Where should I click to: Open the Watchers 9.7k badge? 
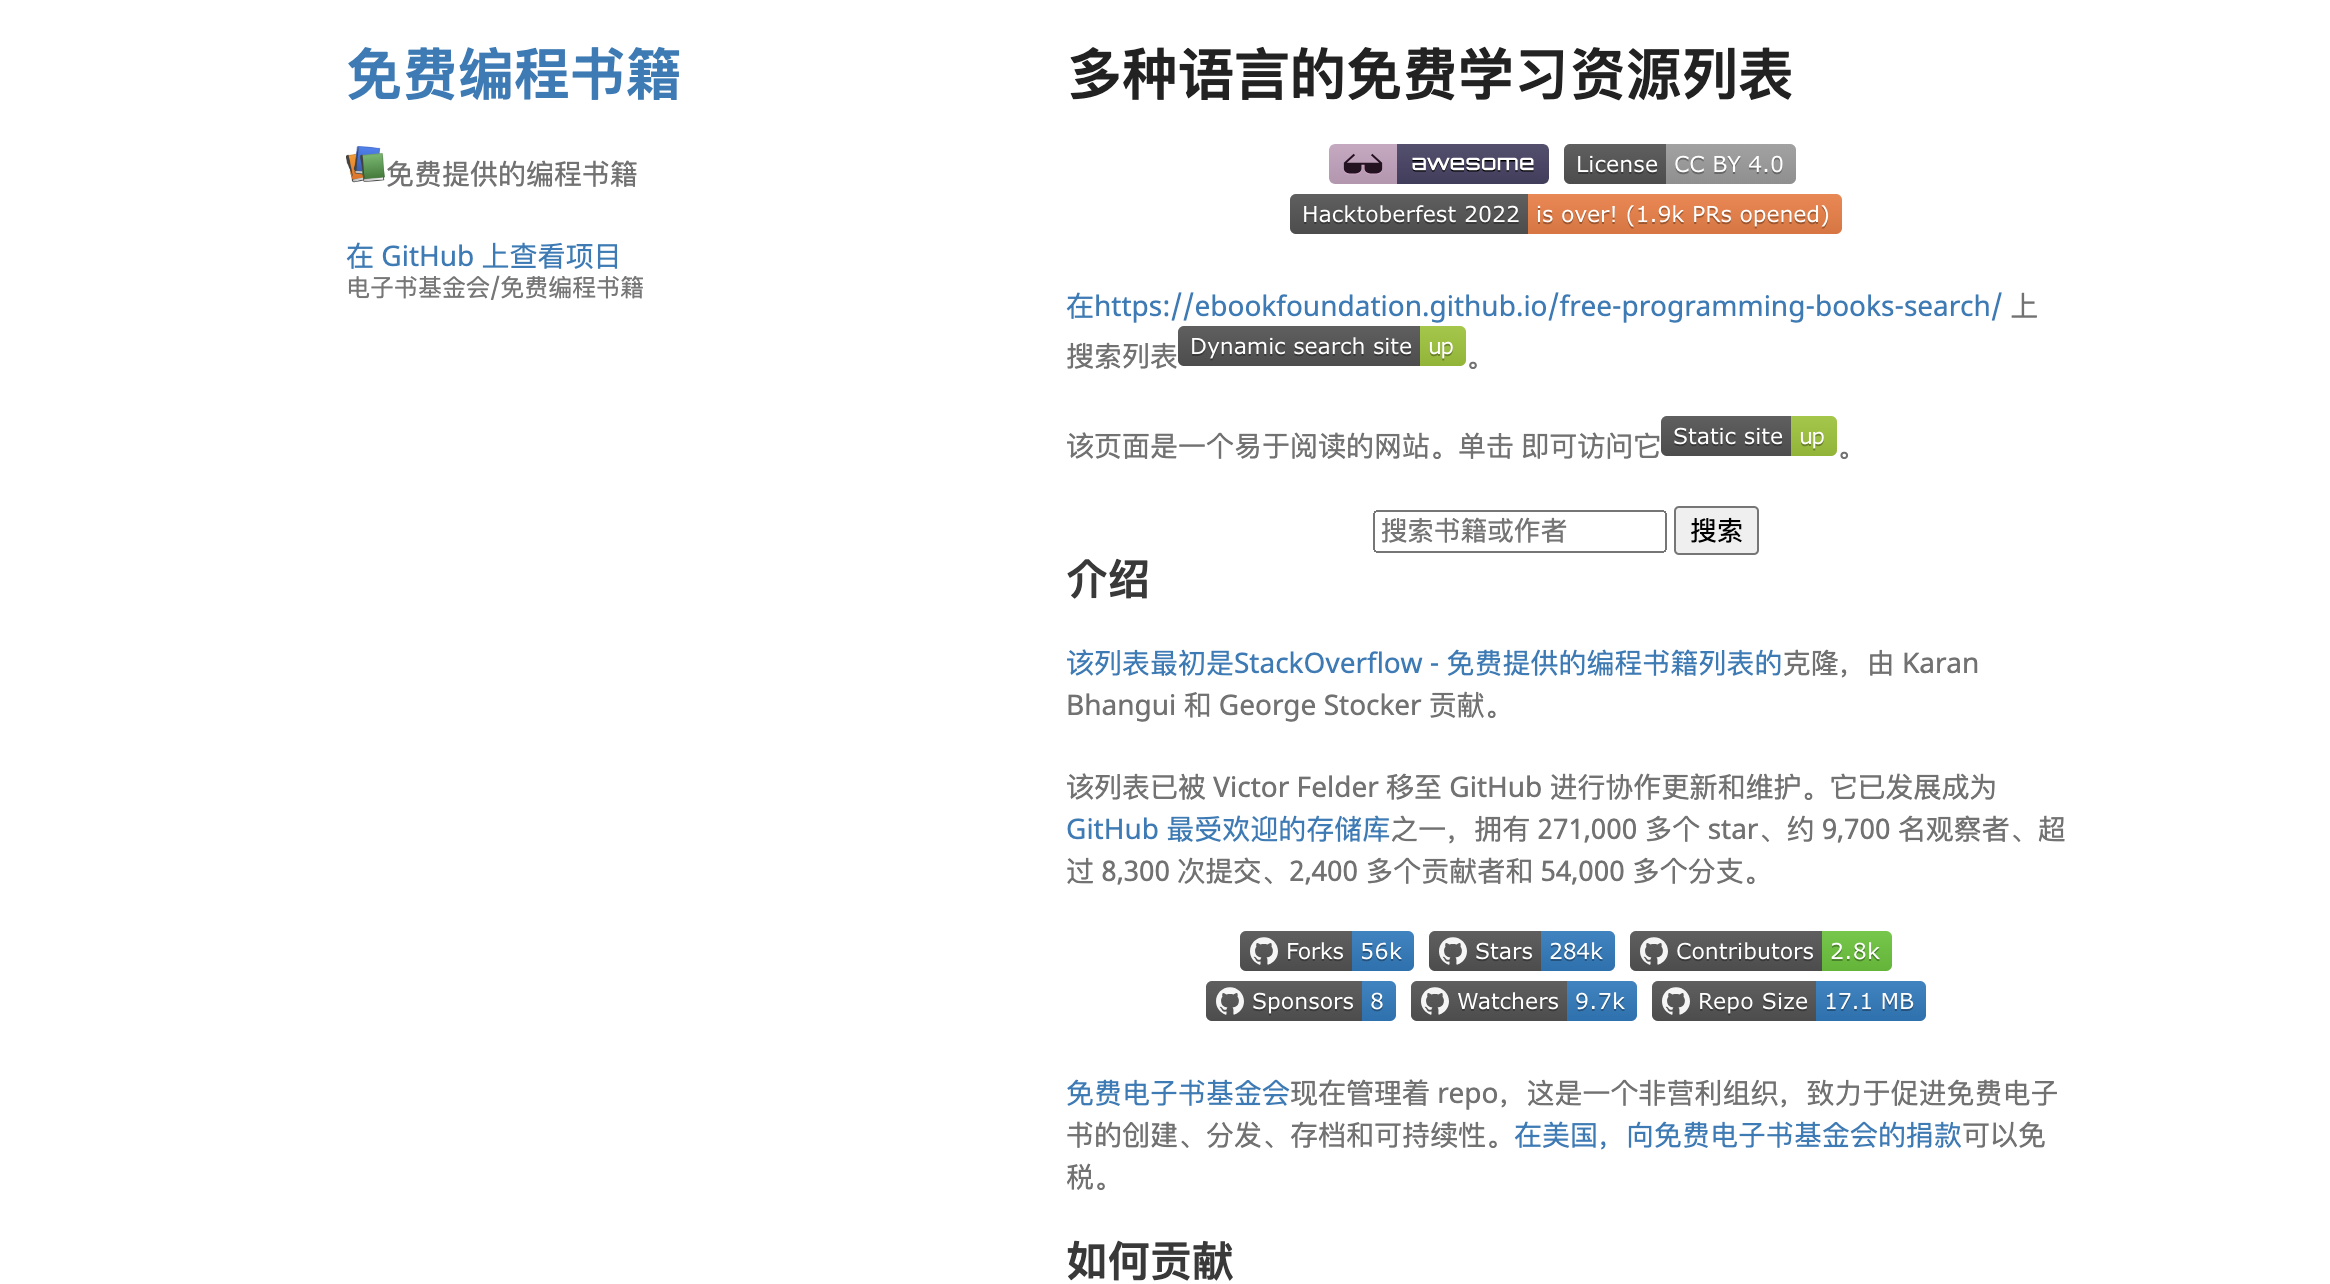1523,1001
